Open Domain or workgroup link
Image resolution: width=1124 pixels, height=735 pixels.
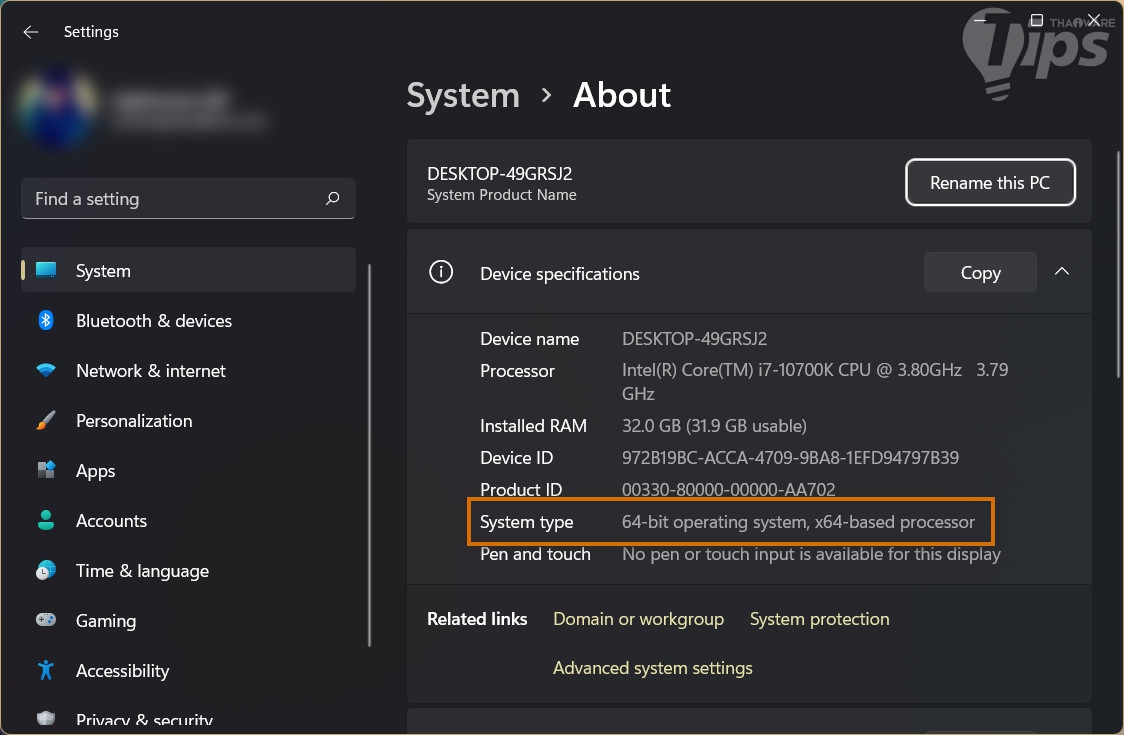tap(638, 619)
